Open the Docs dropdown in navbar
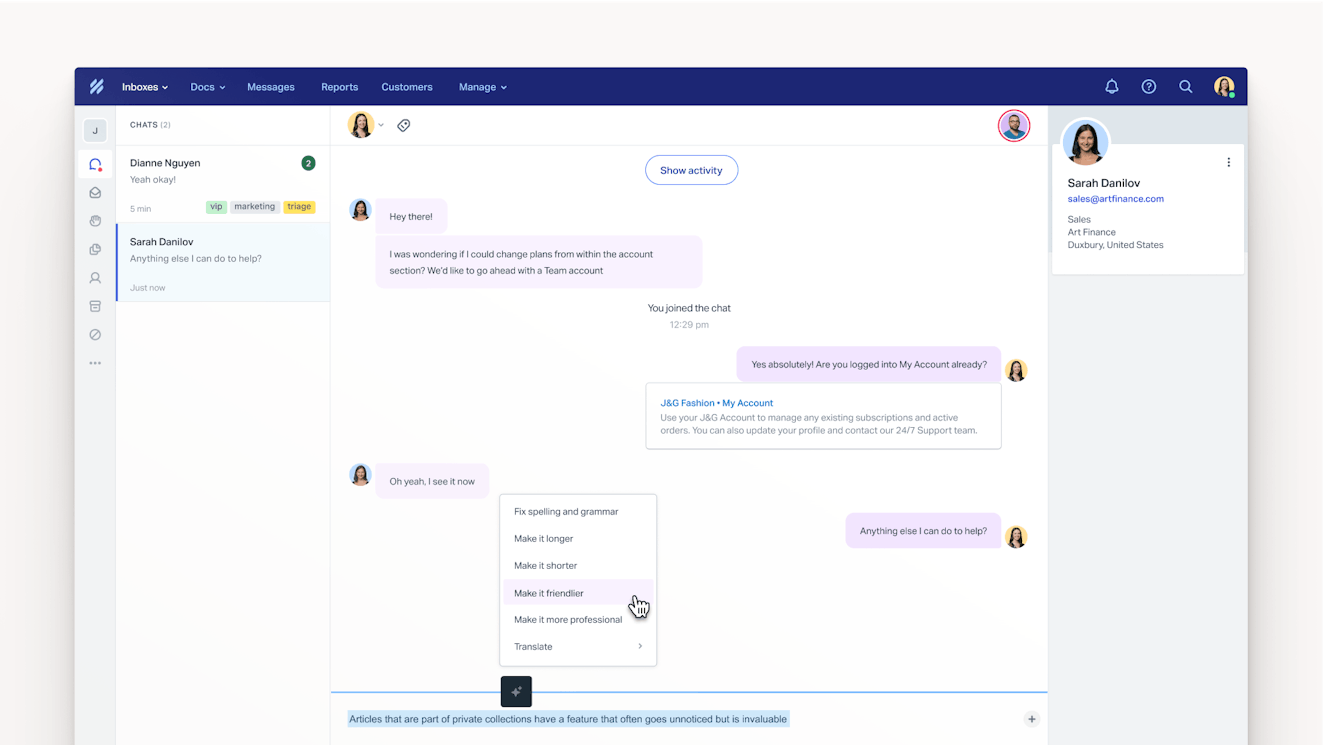1323x745 pixels. [x=207, y=87]
